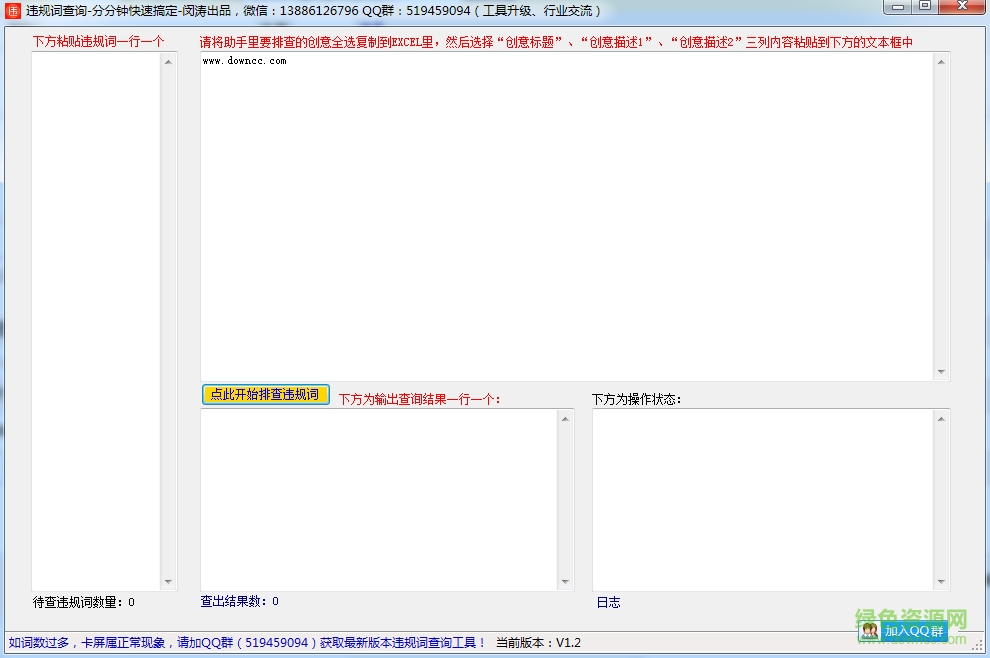Click the down arrow on query result scrollbar
Viewport: 990px width, 658px height.
[566, 580]
